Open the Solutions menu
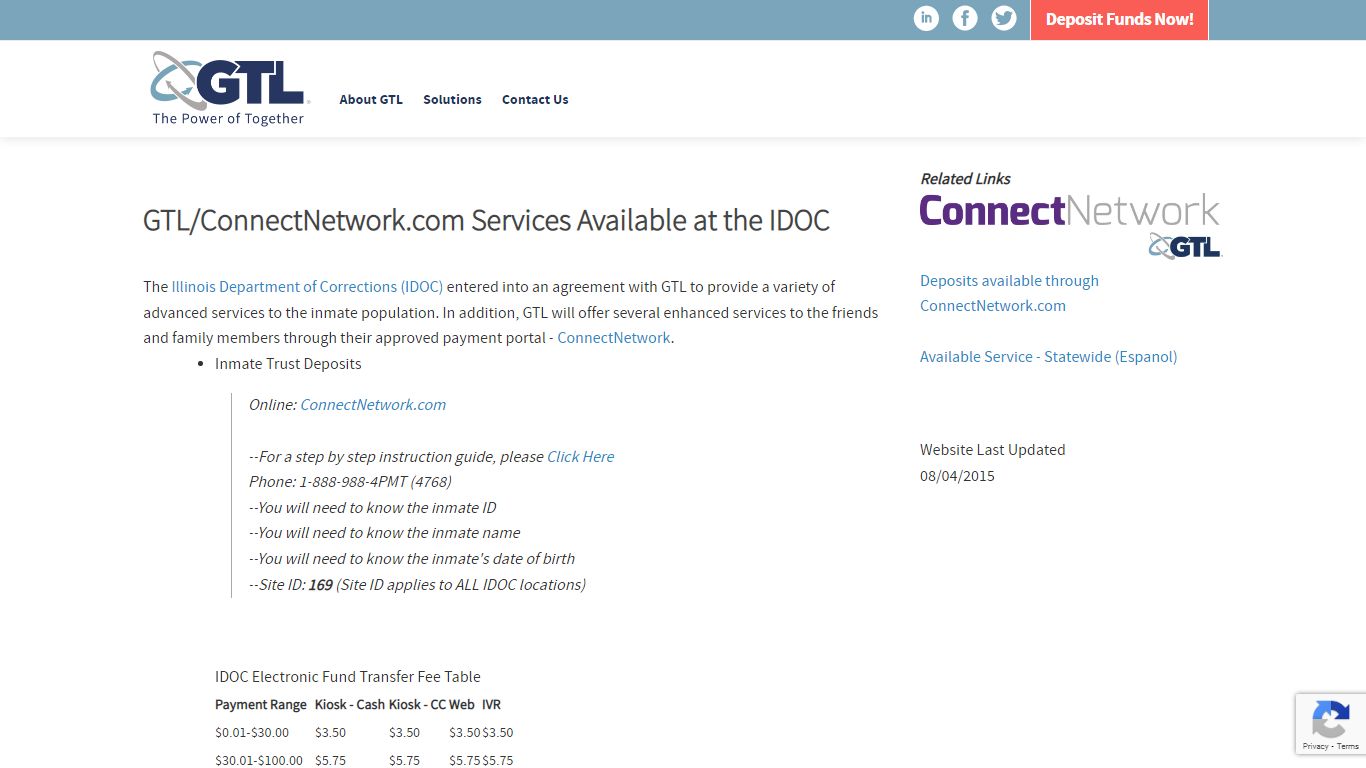 click(x=452, y=99)
